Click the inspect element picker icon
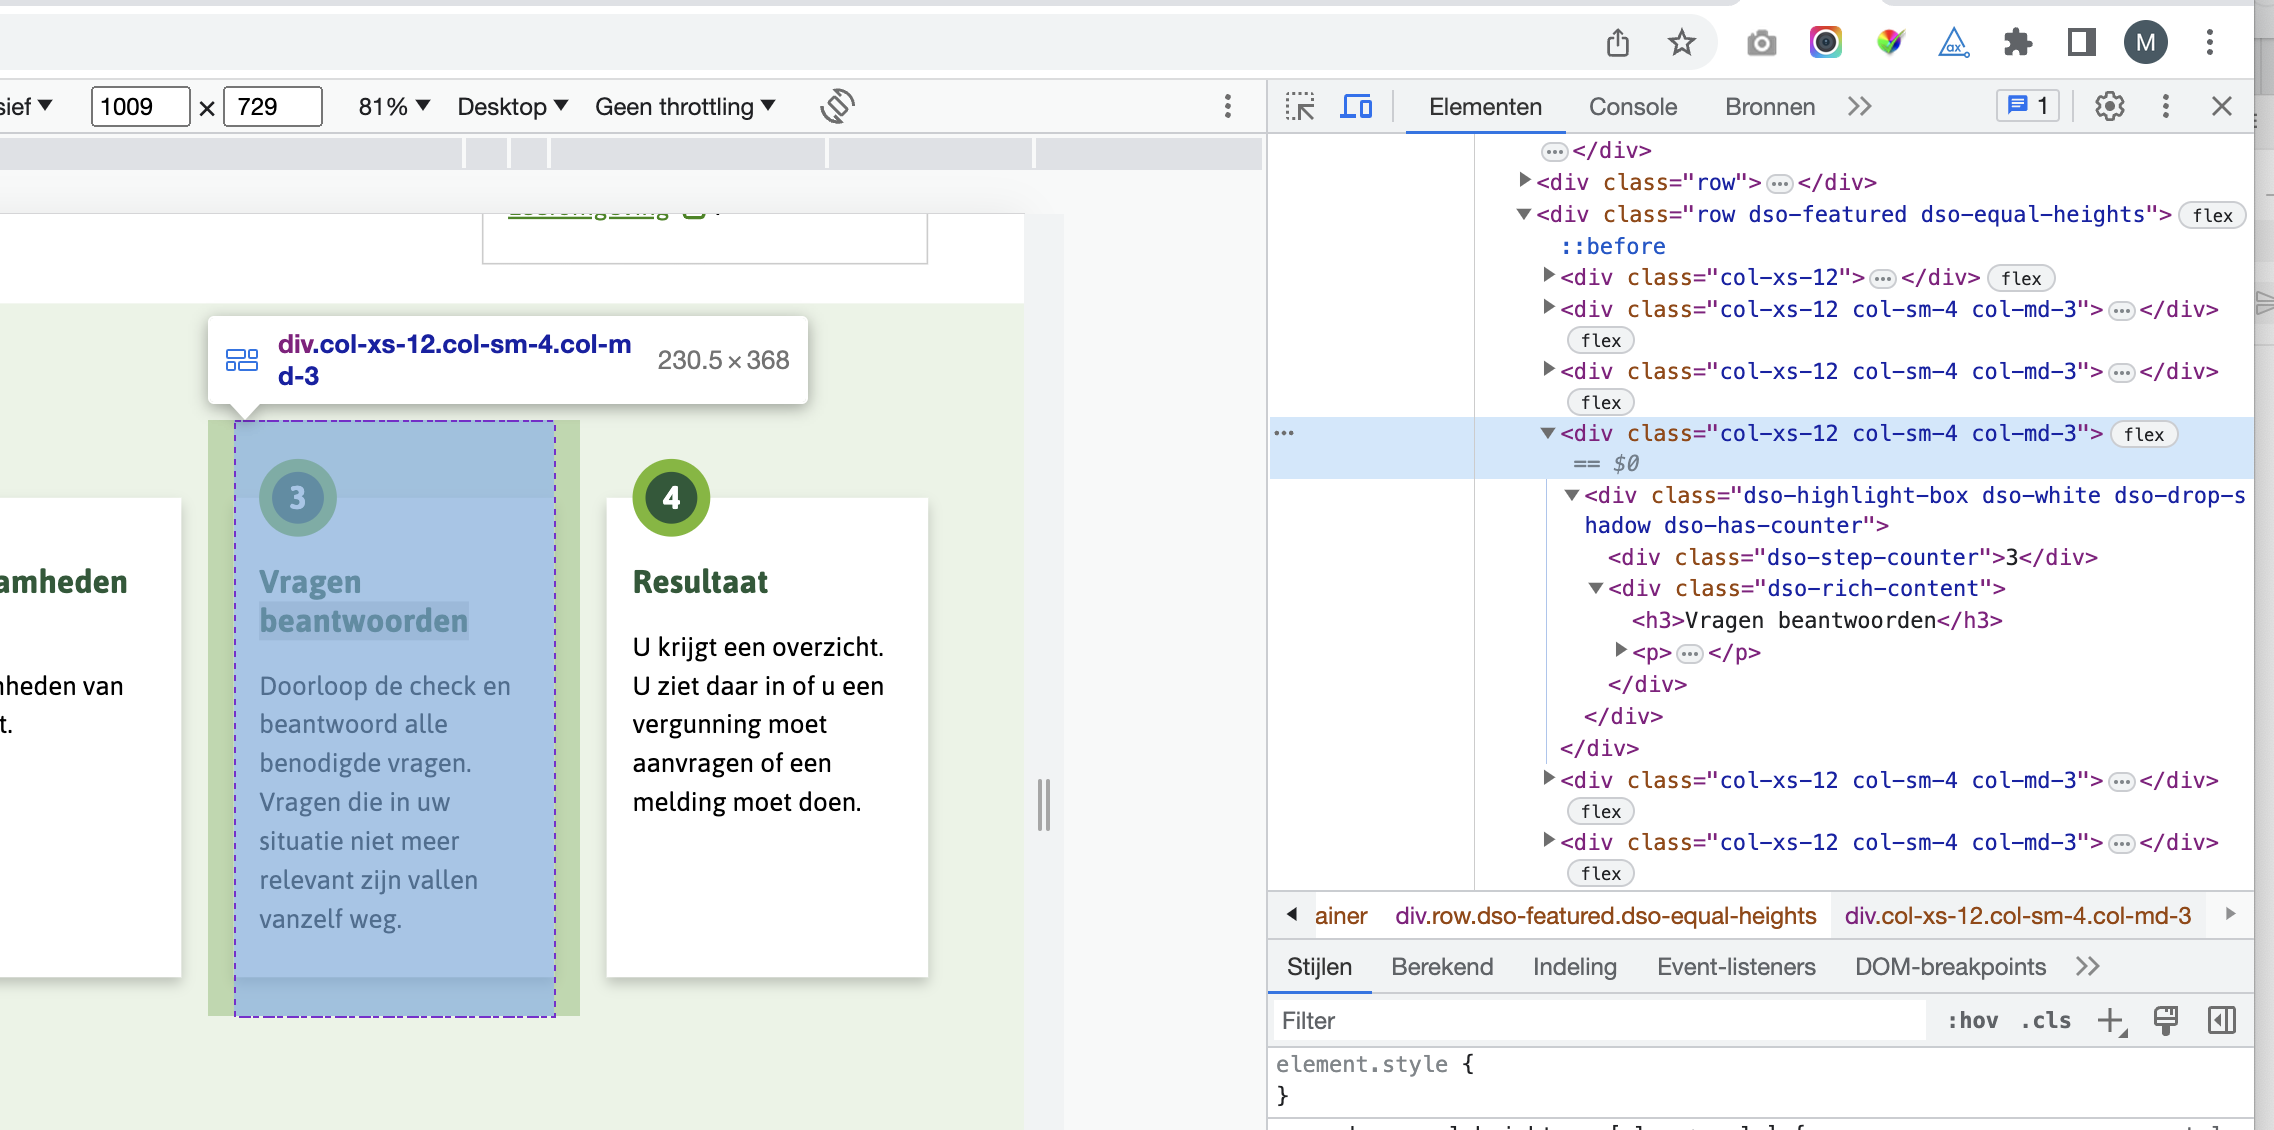The image size is (2274, 1130). click(1300, 106)
